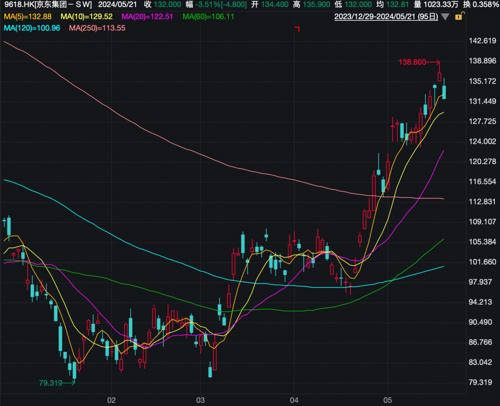Select the 03 month axis label

pyautogui.click(x=200, y=400)
